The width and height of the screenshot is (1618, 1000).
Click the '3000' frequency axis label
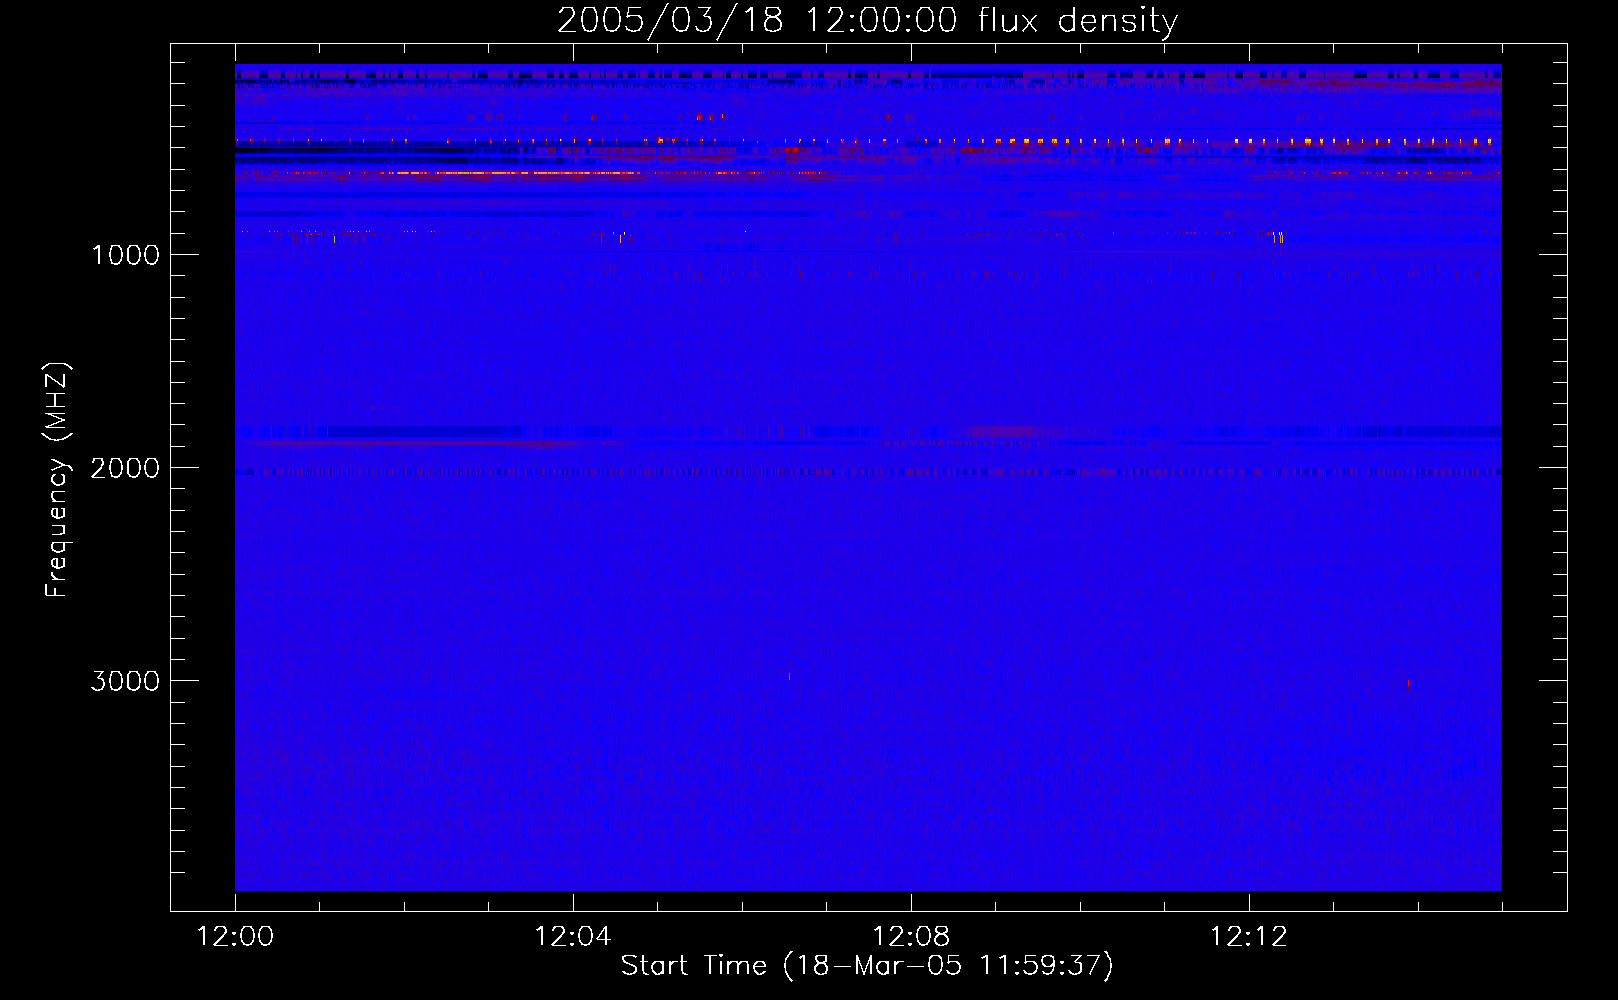pyautogui.click(x=125, y=681)
